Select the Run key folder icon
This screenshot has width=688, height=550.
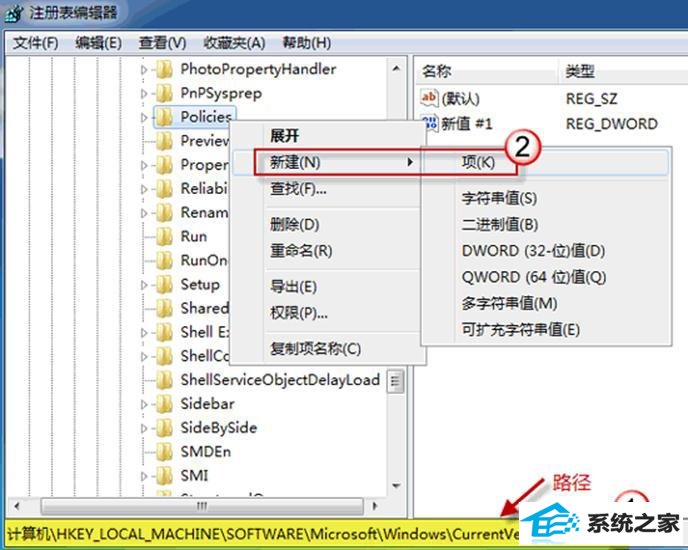click(x=165, y=237)
